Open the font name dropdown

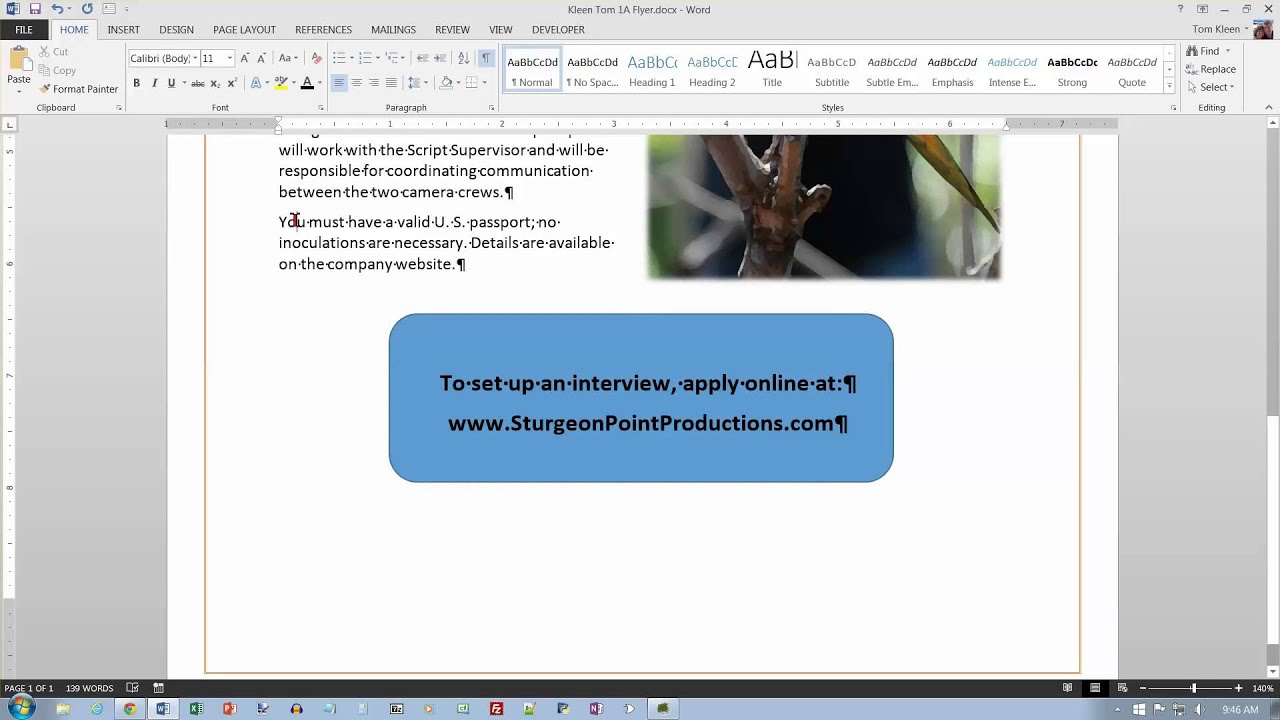click(196, 58)
